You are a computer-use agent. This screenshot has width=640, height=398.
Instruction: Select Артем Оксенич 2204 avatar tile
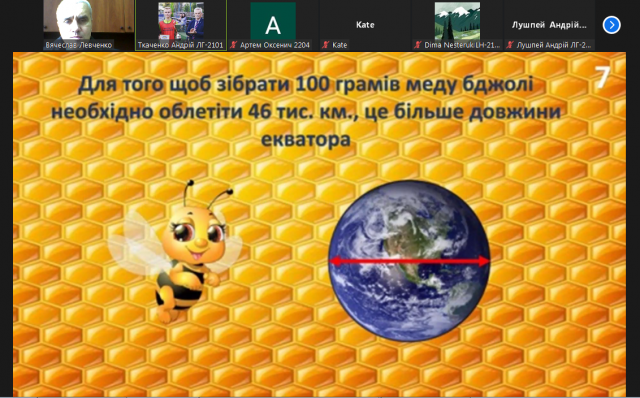pyautogui.click(x=273, y=25)
